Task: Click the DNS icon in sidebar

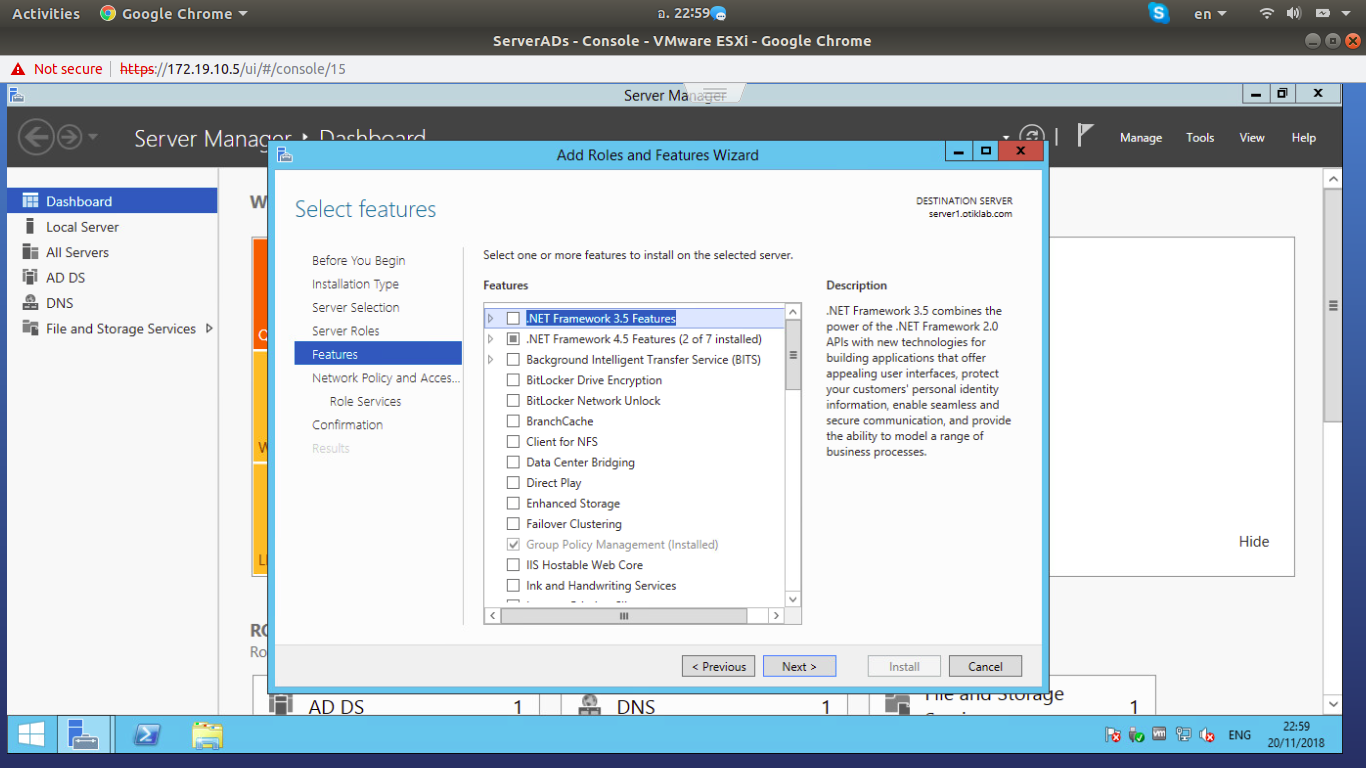Action: tap(30, 303)
